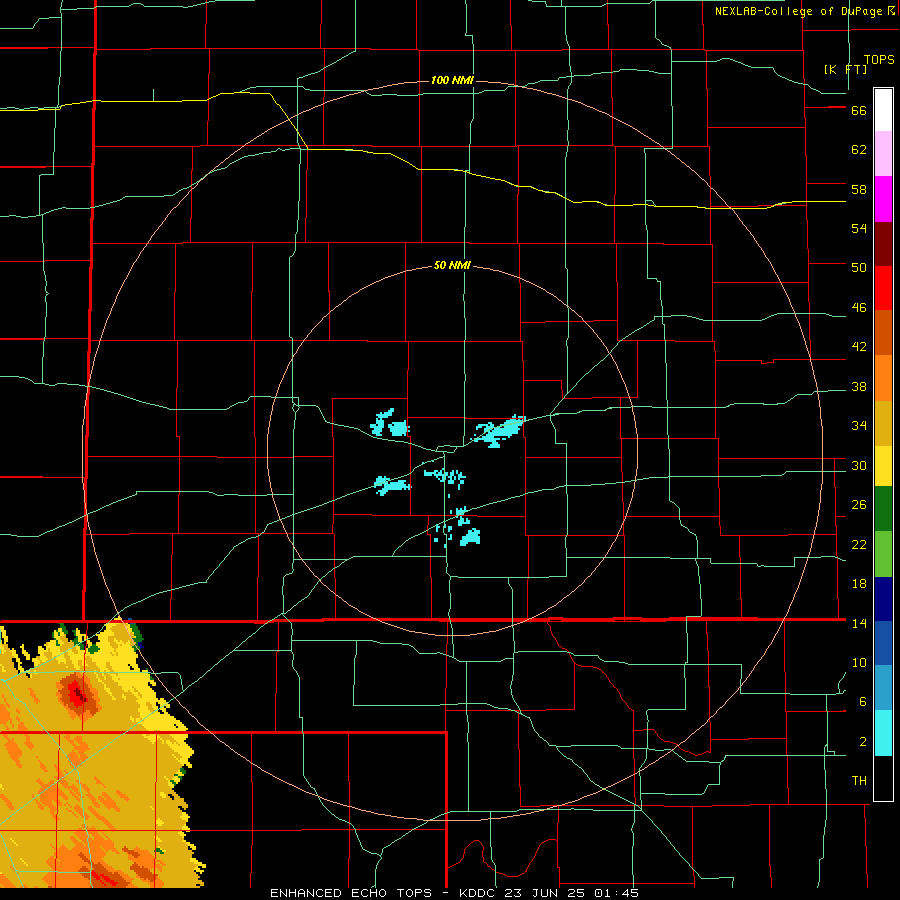Click the cyan echo pair northwest of the radar
900x900 pixels.
pos(390,423)
